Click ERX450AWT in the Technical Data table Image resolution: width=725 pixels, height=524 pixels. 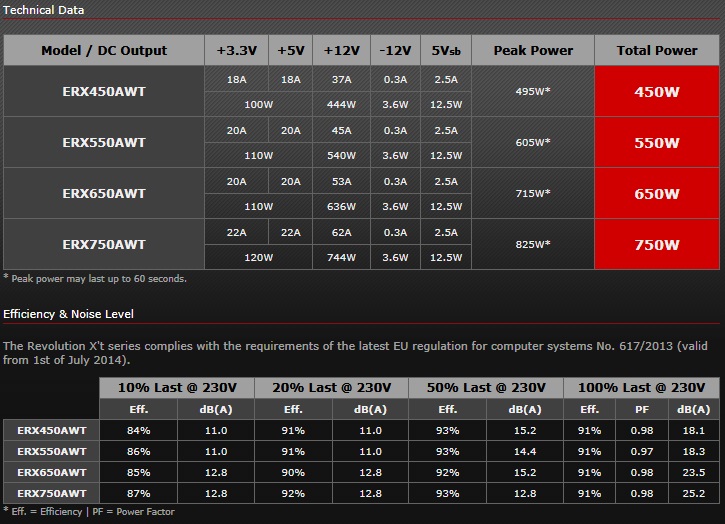pyautogui.click(x=104, y=91)
